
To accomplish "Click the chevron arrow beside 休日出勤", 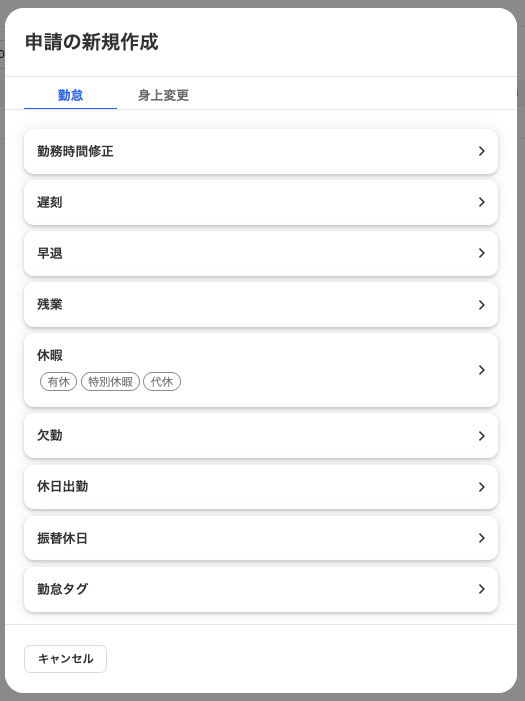I will [482, 487].
